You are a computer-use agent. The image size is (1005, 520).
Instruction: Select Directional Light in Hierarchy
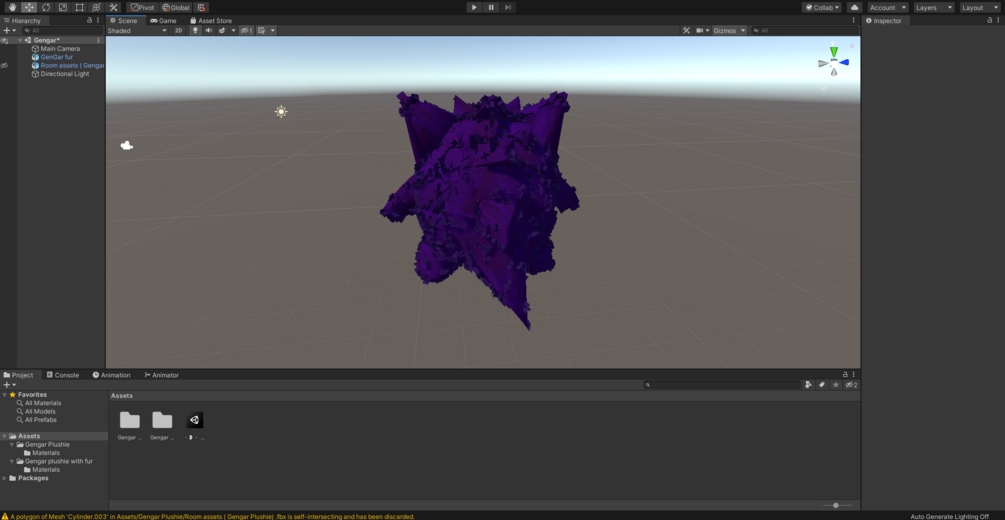[60, 74]
